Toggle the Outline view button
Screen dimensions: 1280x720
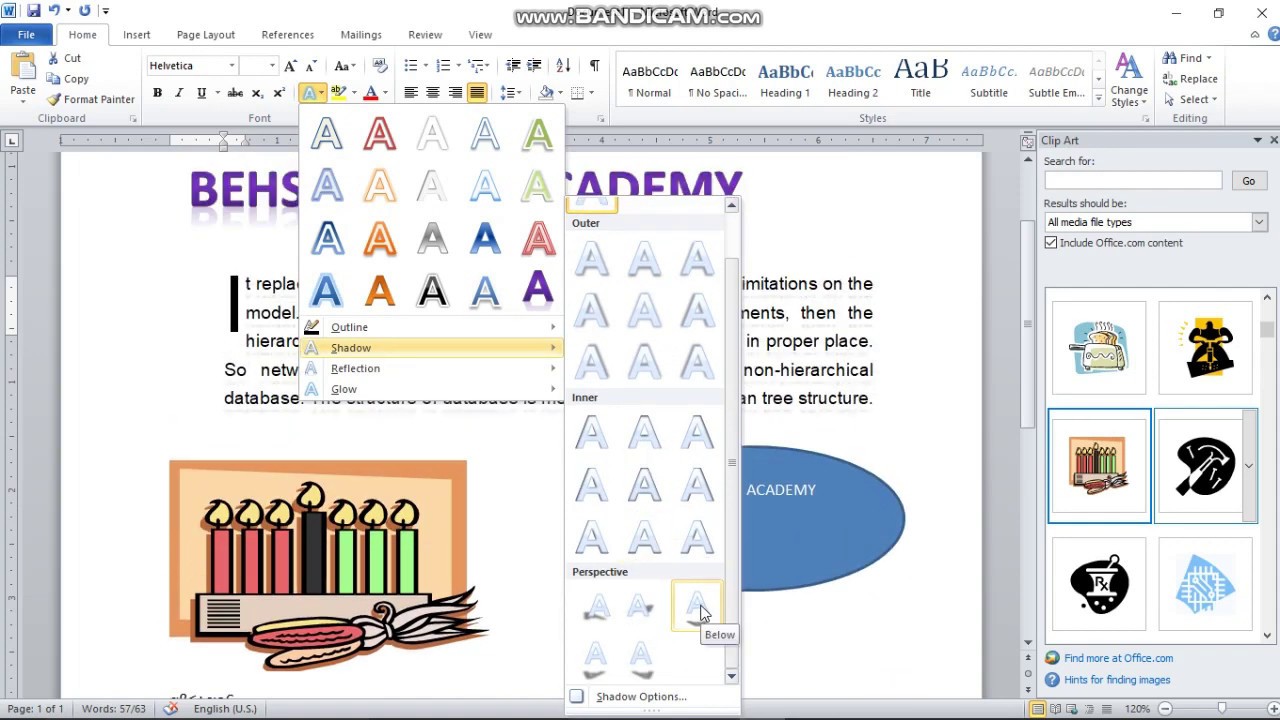click(x=1090, y=709)
